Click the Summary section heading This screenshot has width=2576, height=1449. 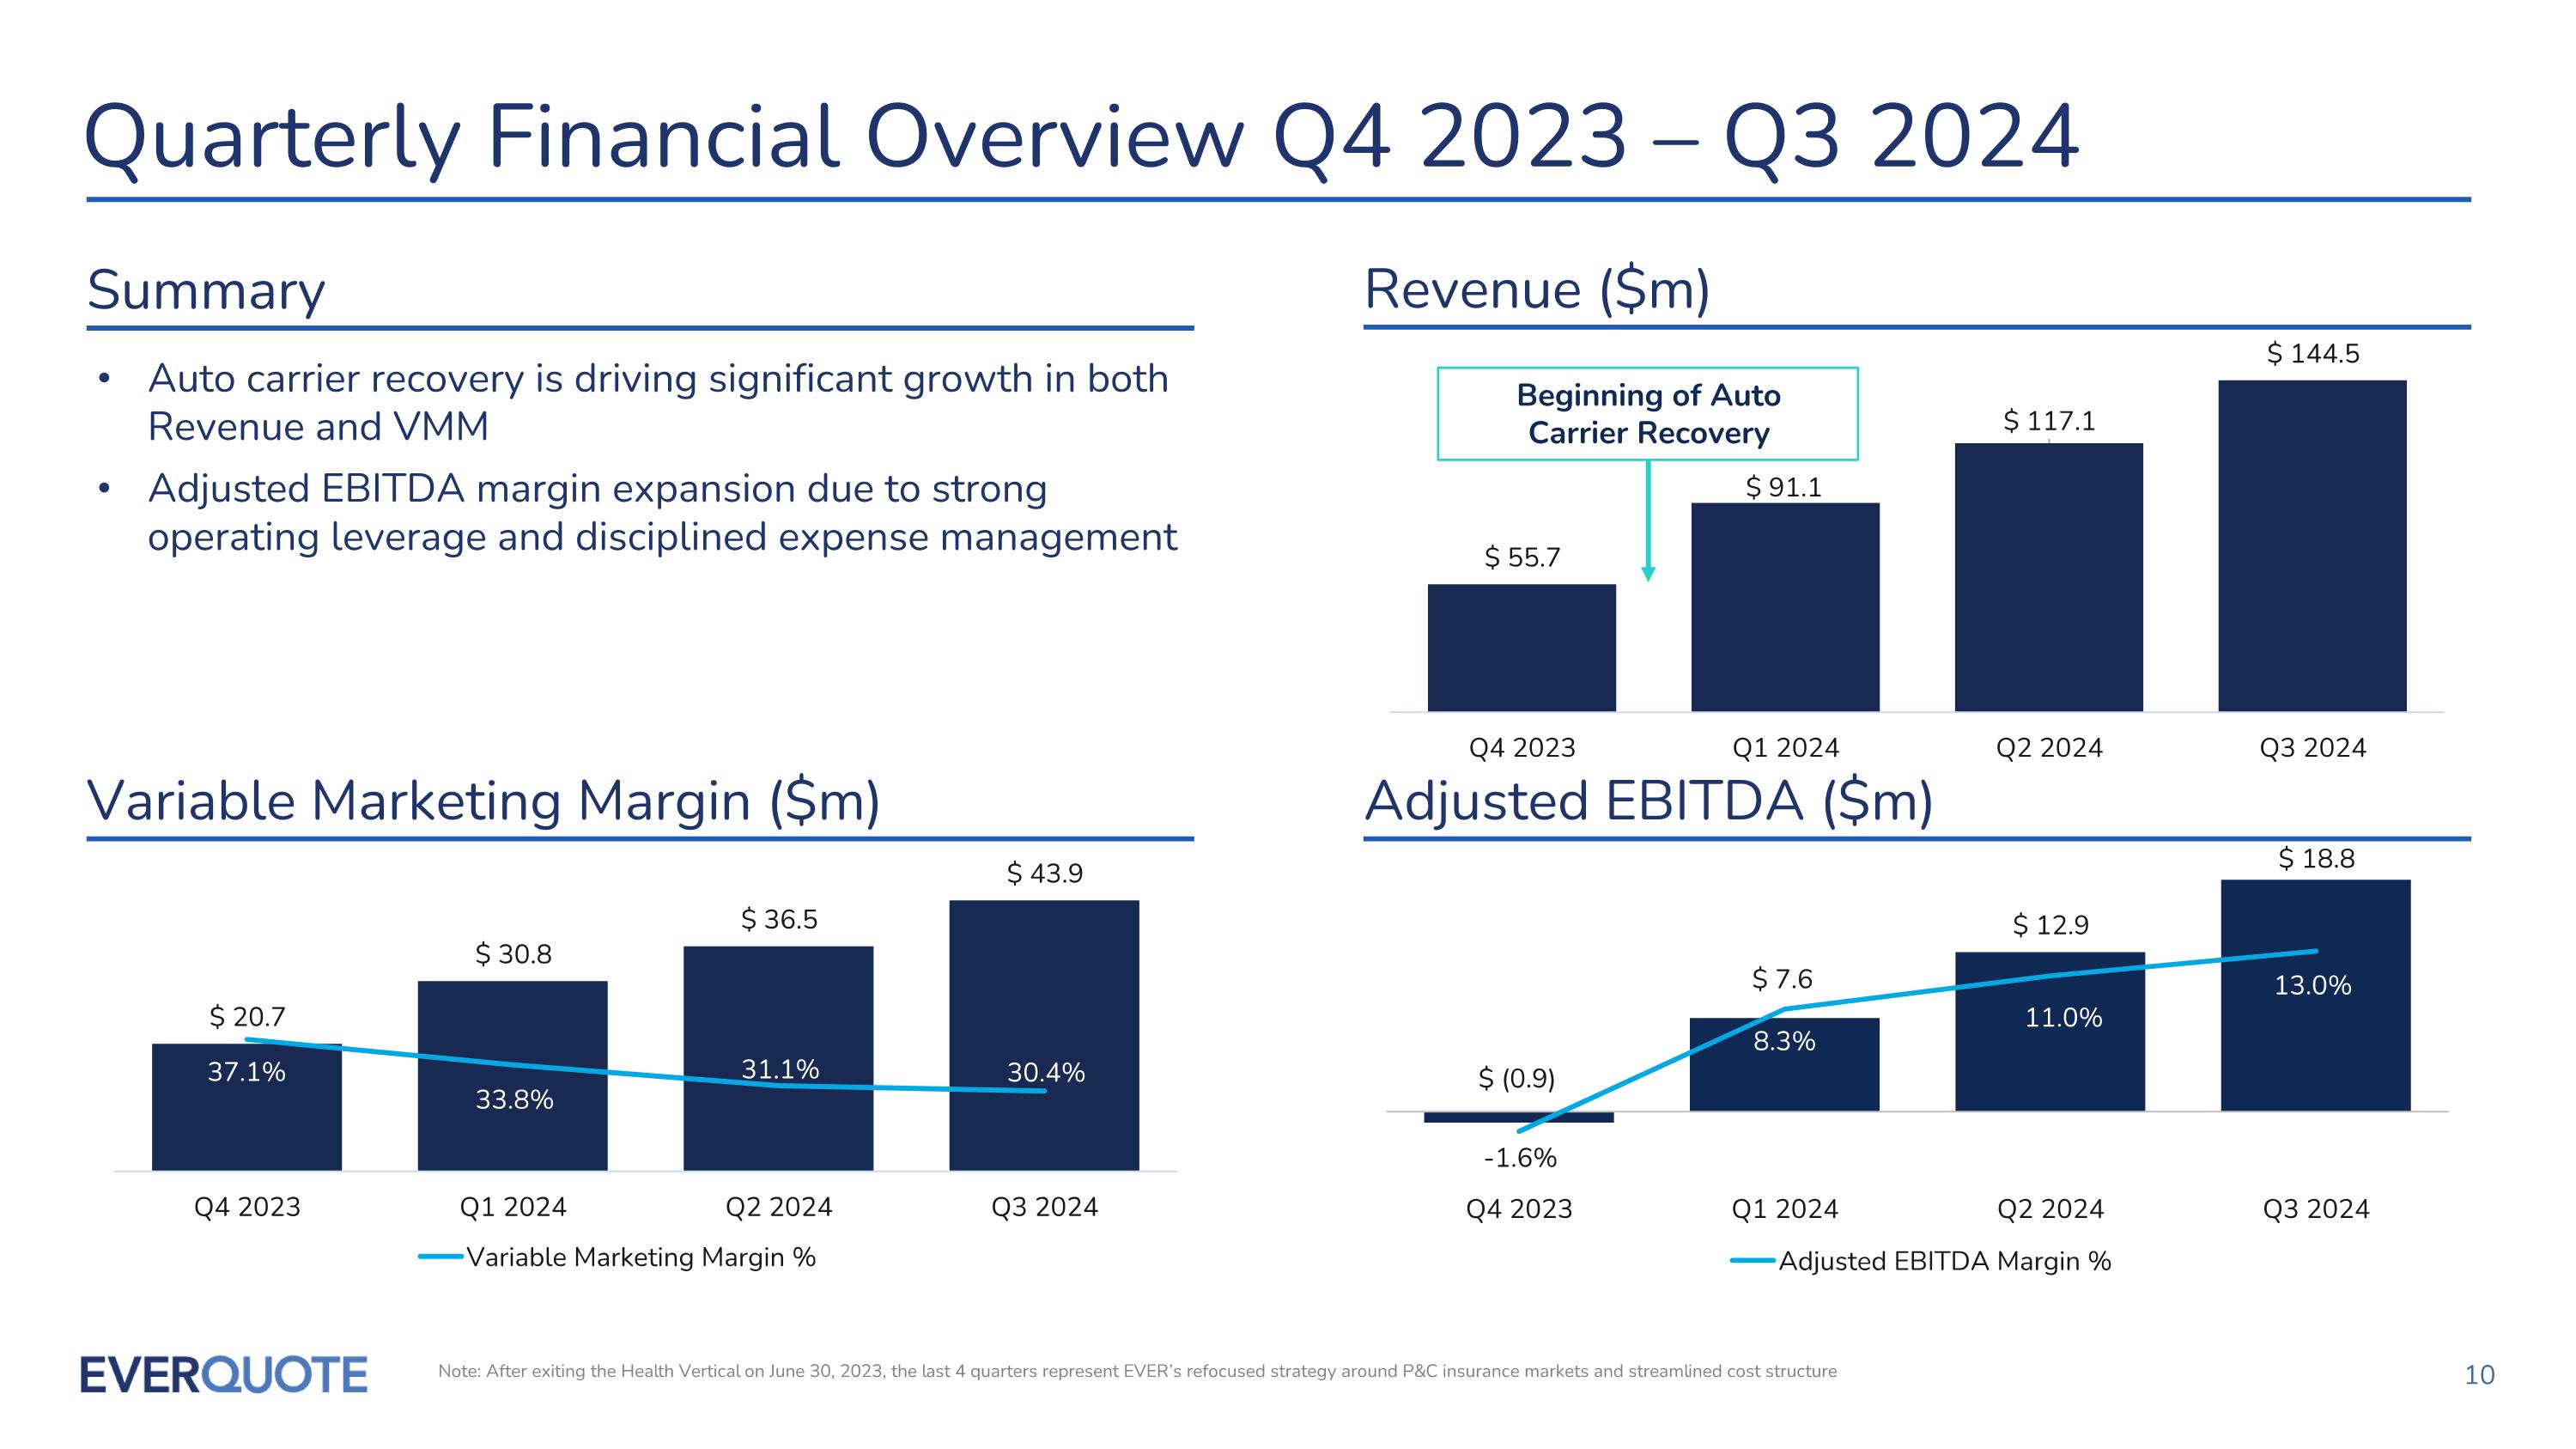tap(206, 290)
